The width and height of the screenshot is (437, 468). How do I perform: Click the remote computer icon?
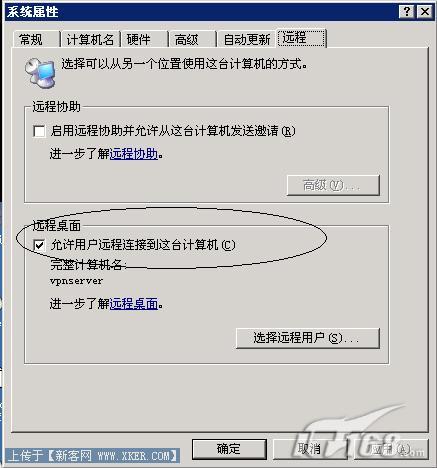pos(40,72)
